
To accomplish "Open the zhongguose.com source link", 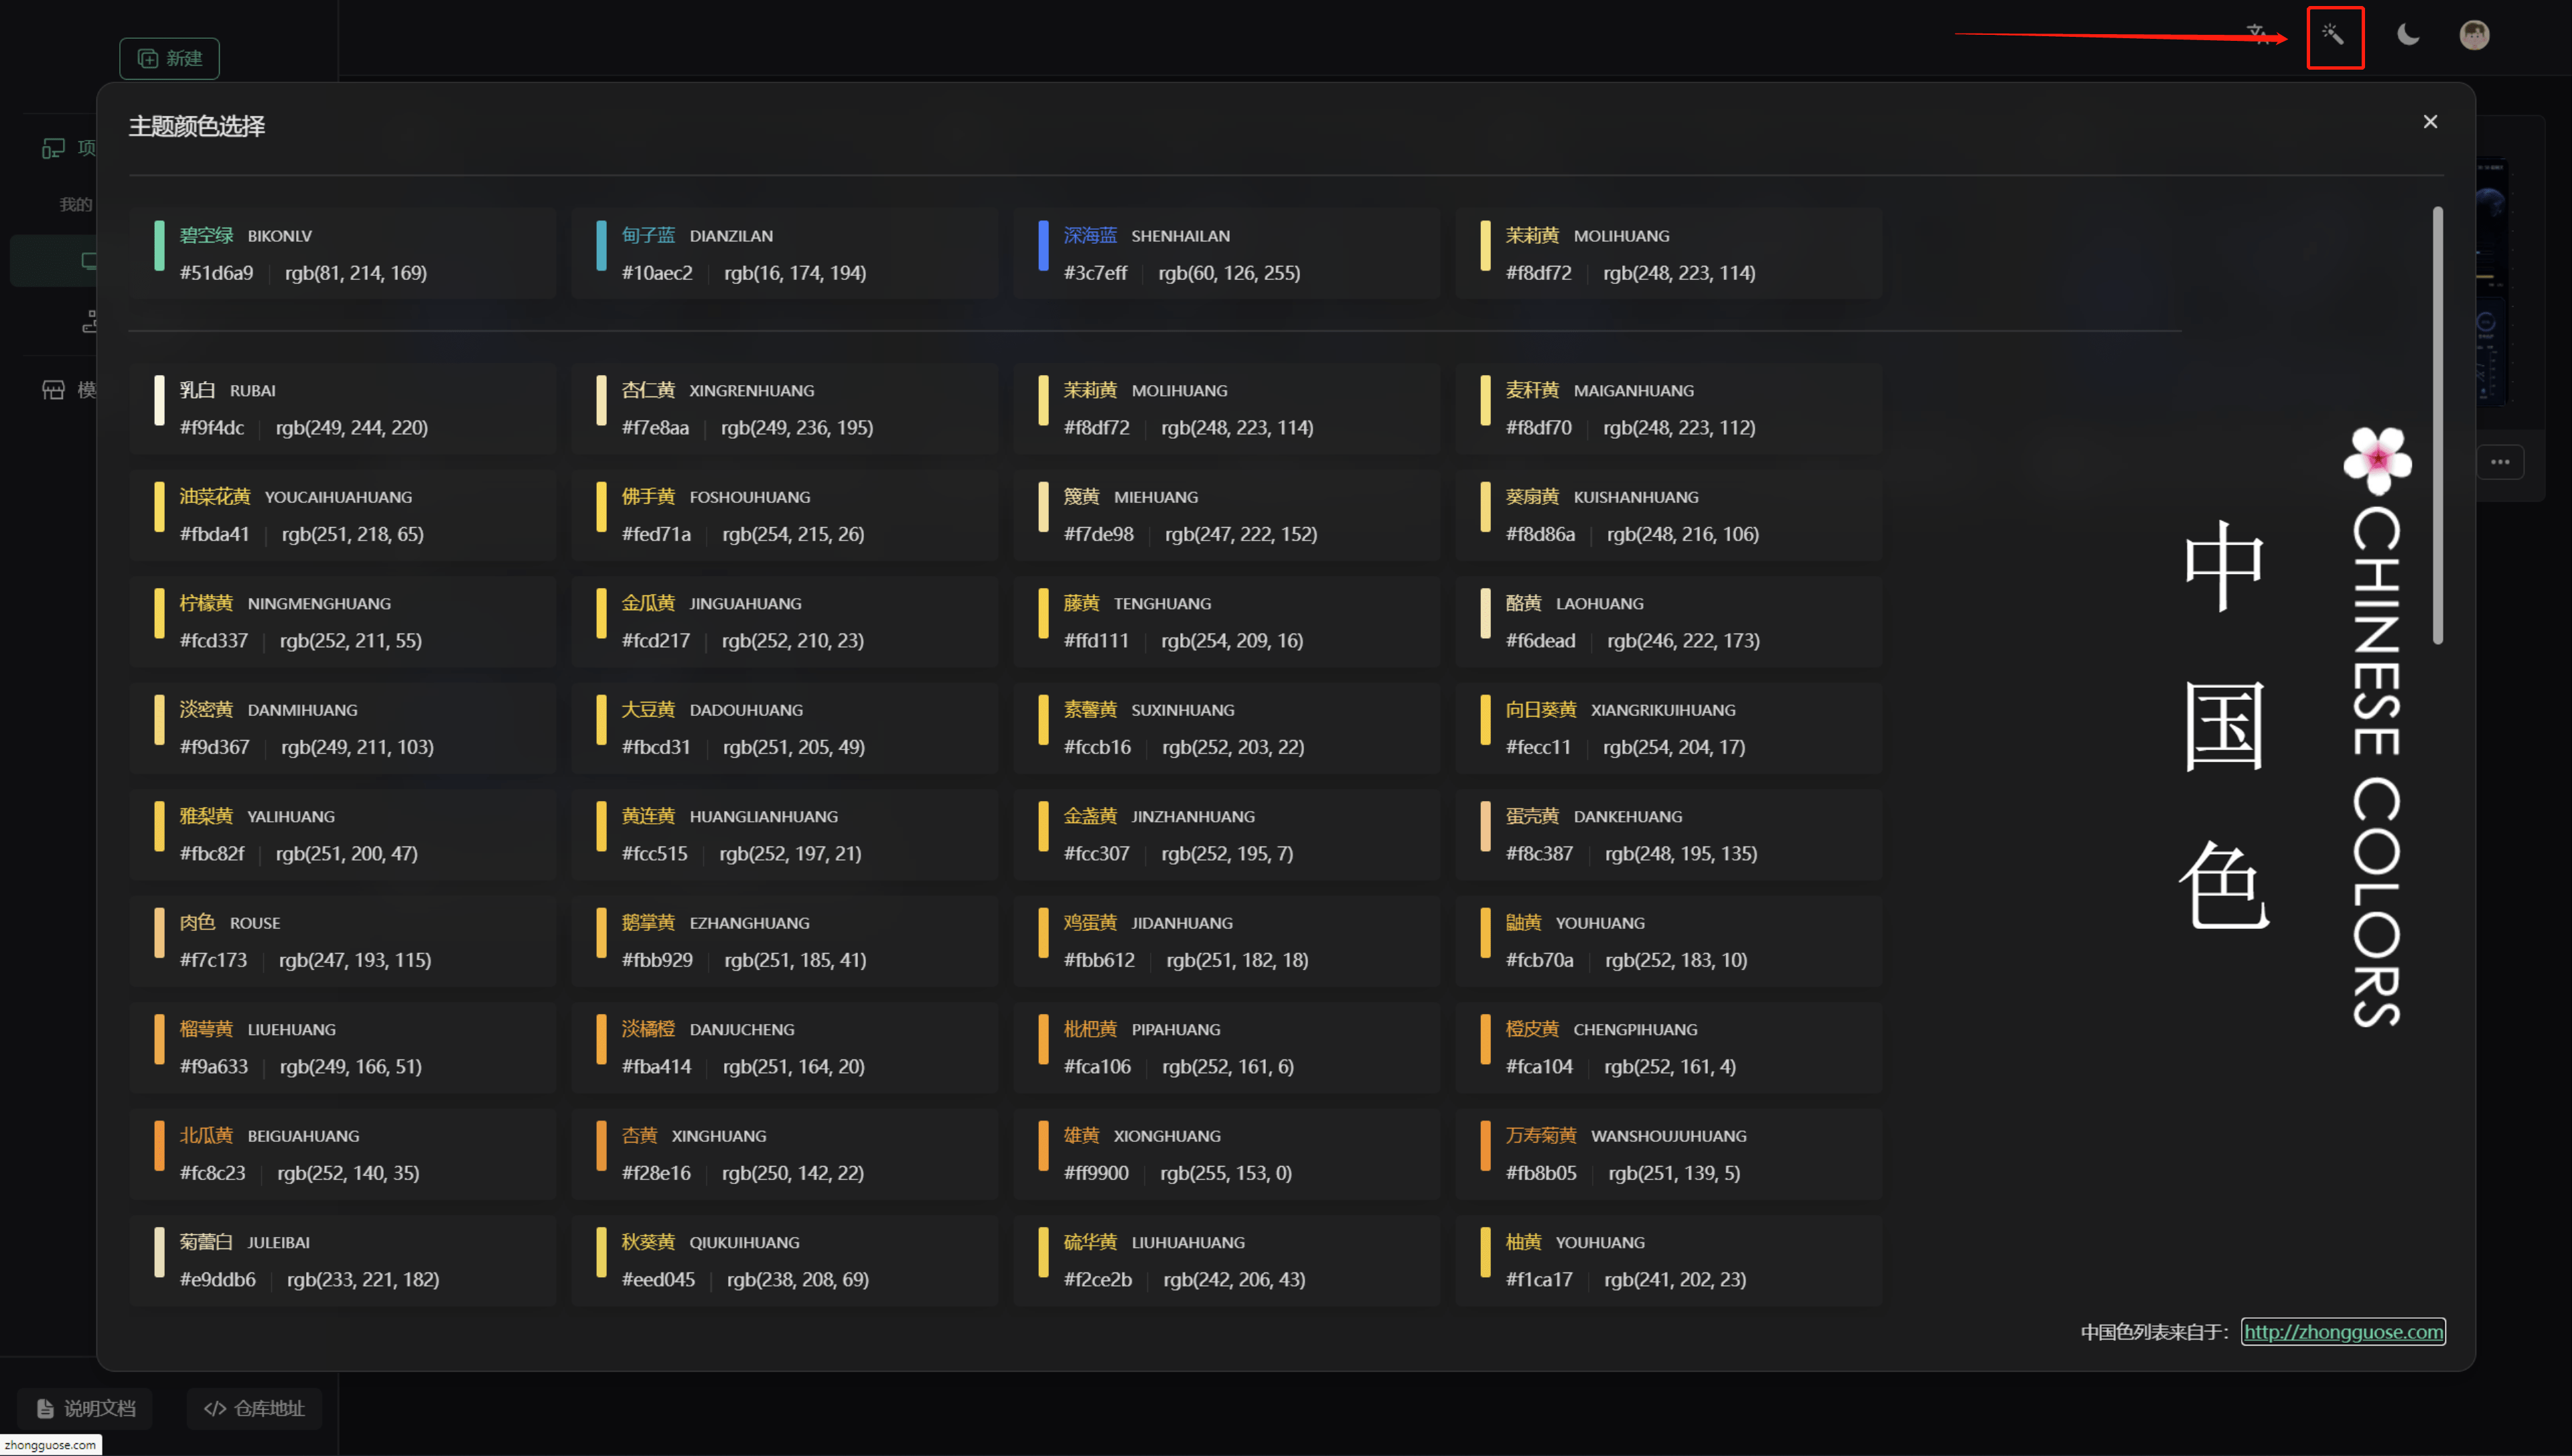I will 2343,1331.
